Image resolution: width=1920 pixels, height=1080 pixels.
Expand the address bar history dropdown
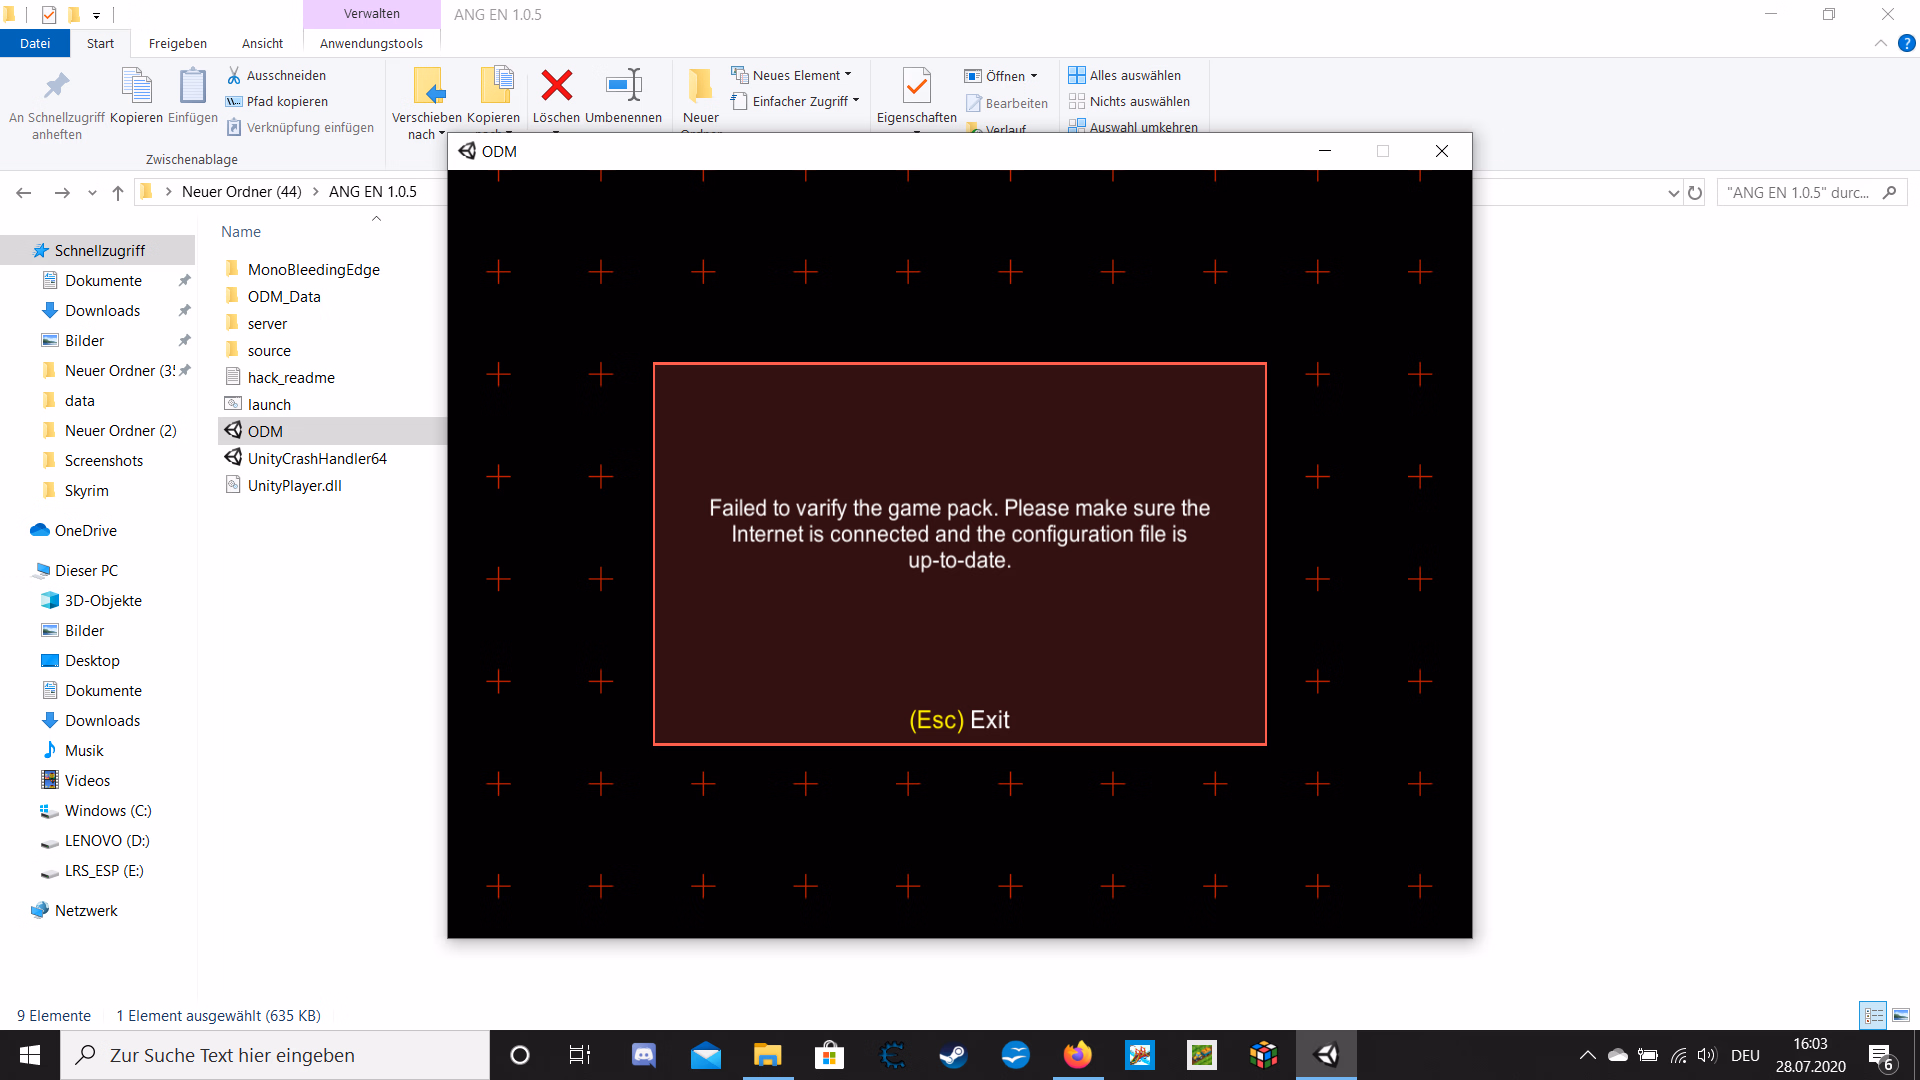(x=1673, y=192)
